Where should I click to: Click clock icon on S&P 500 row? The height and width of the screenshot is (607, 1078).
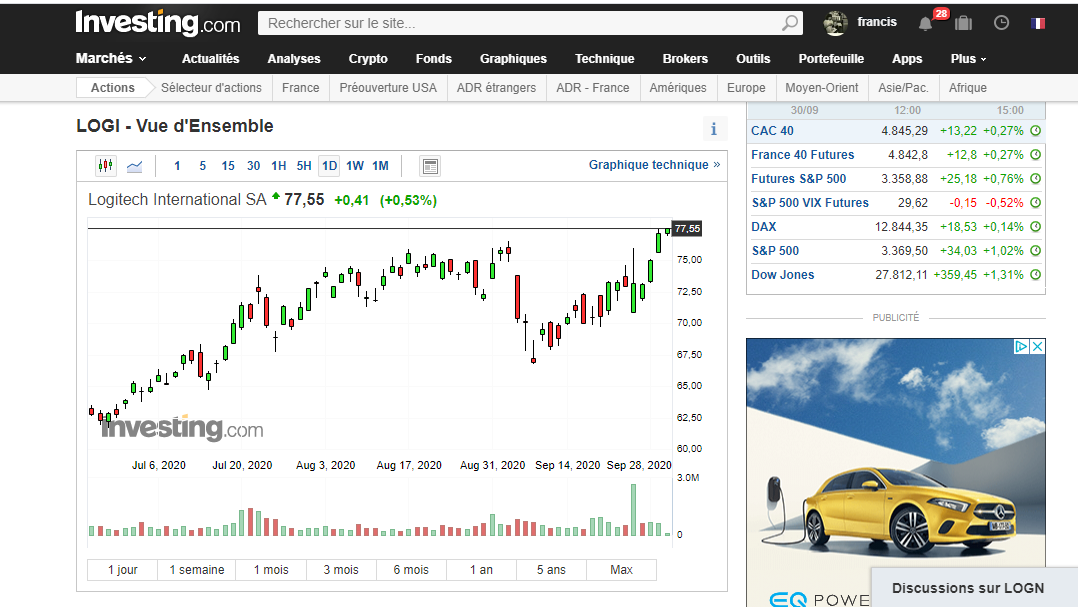(1035, 251)
